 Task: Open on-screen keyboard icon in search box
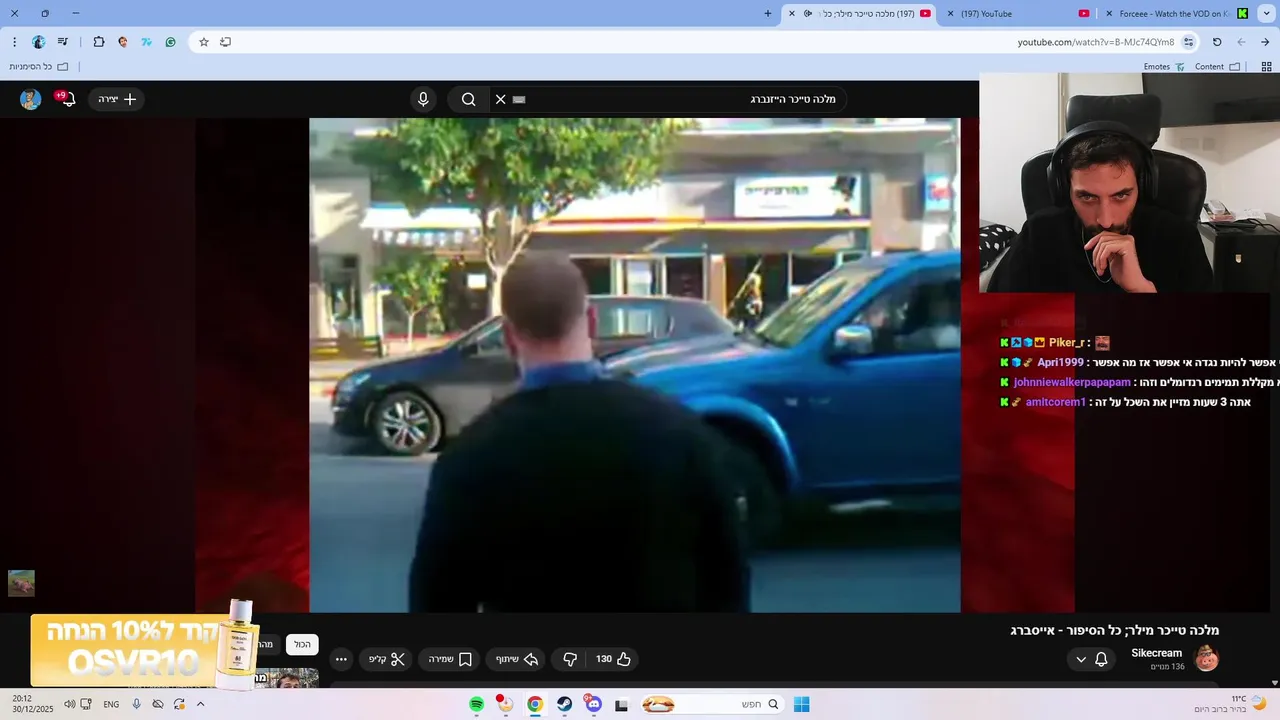coord(518,99)
